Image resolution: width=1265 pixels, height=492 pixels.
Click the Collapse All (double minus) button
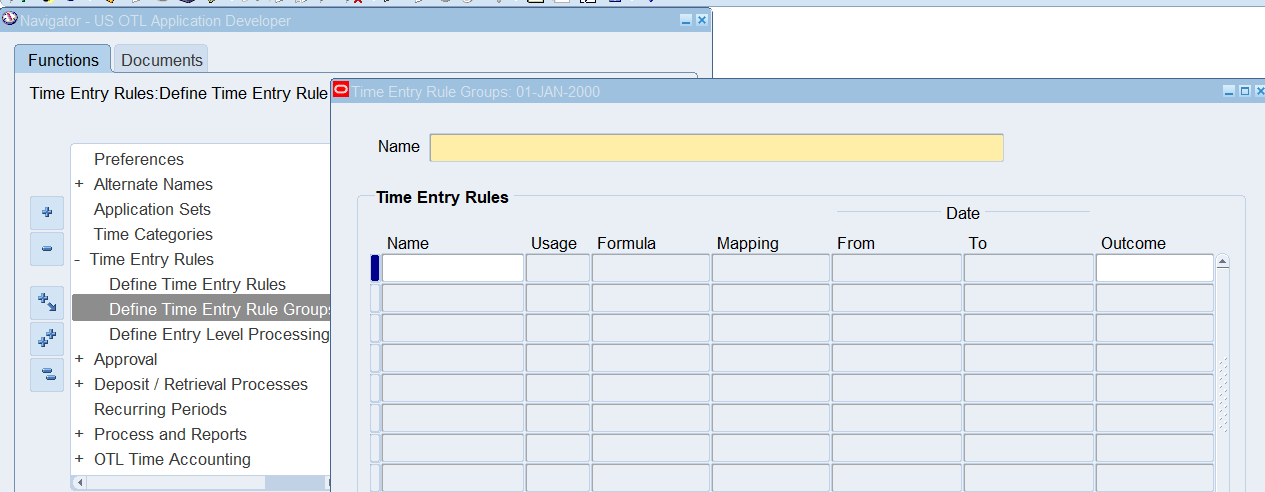tap(46, 375)
